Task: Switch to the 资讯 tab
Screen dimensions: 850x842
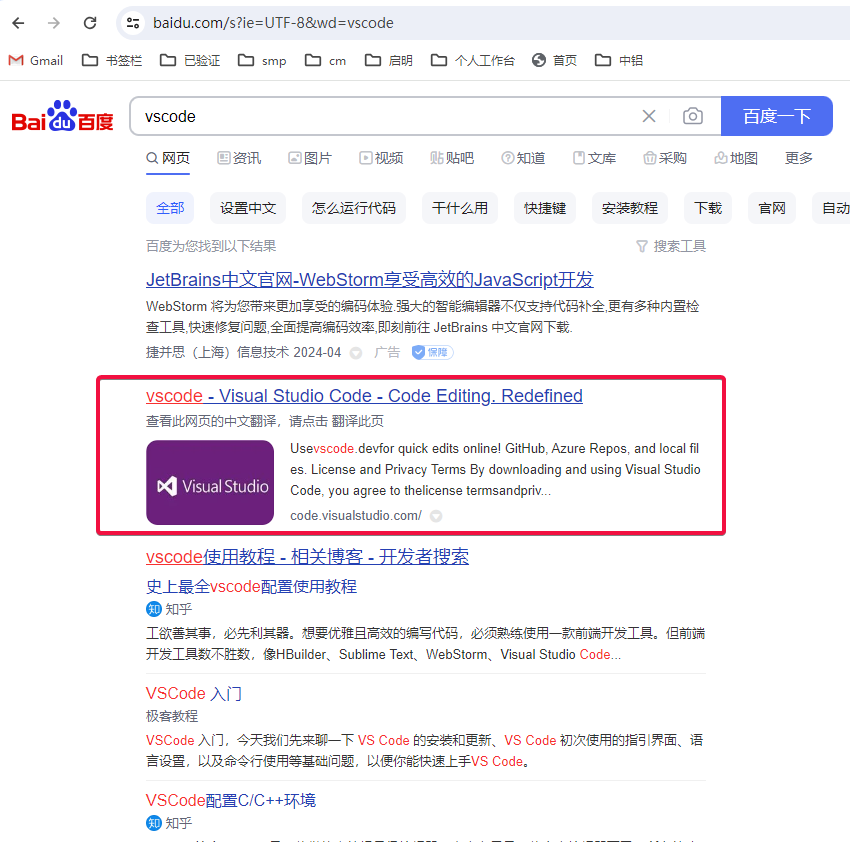Action: [x=239, y=158]
